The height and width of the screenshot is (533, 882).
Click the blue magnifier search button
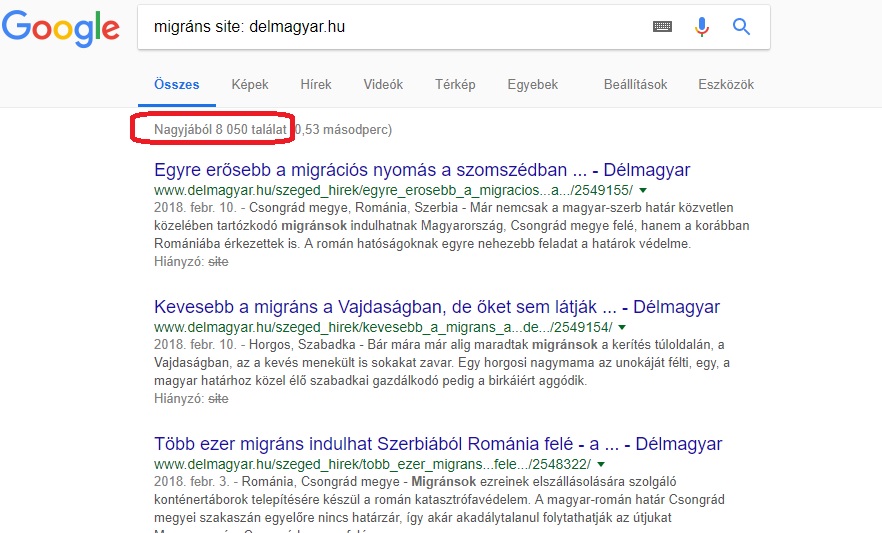click(741, 27)
